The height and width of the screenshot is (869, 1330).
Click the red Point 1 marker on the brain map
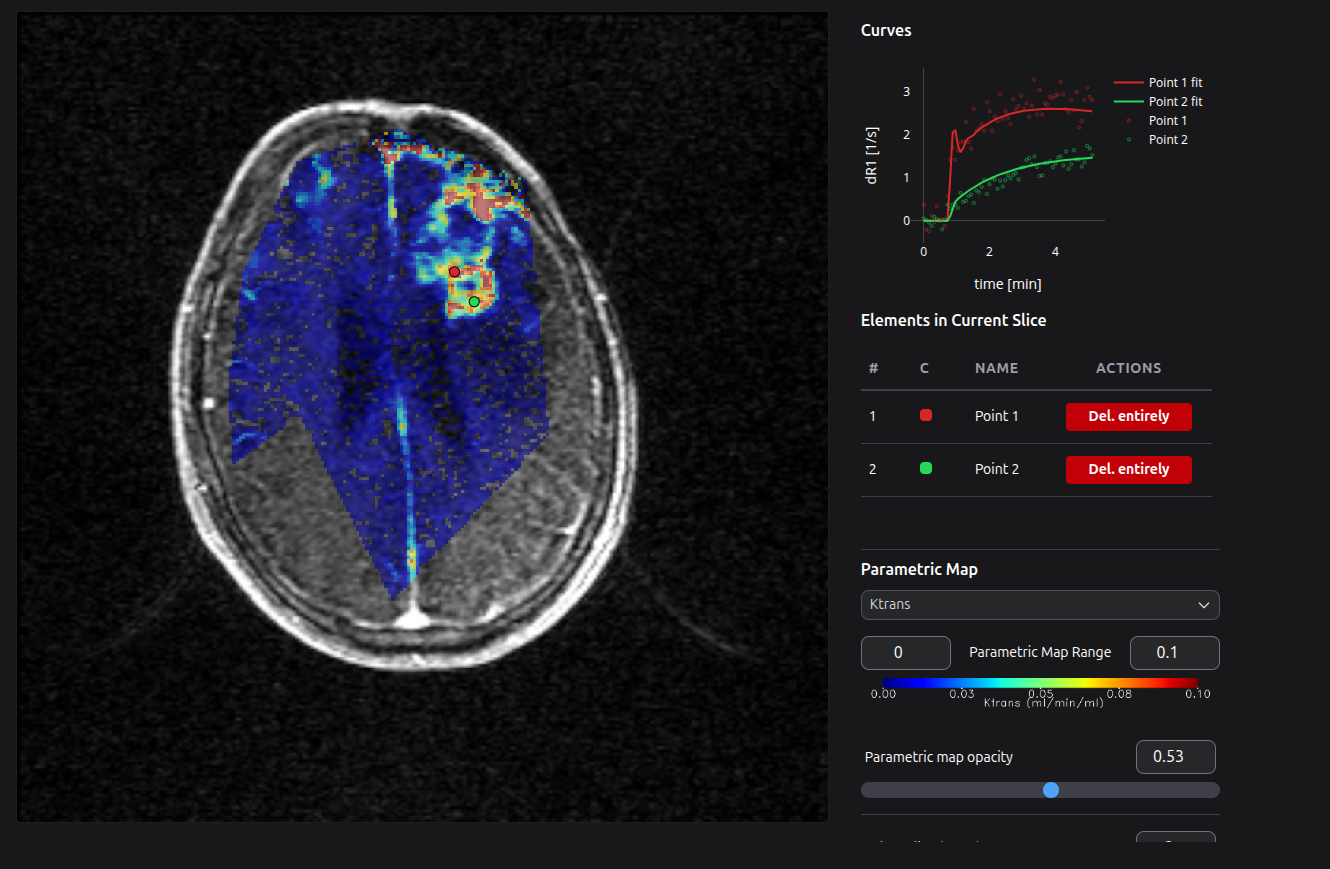[x=454, y=272]
